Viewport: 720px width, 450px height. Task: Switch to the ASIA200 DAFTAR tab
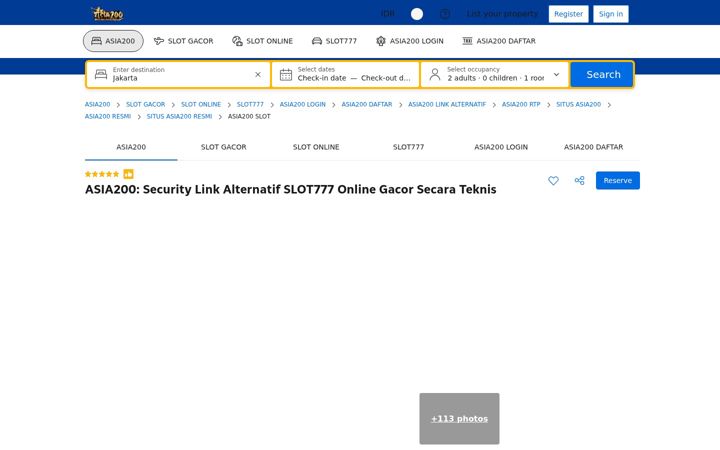tap(593, 147)
